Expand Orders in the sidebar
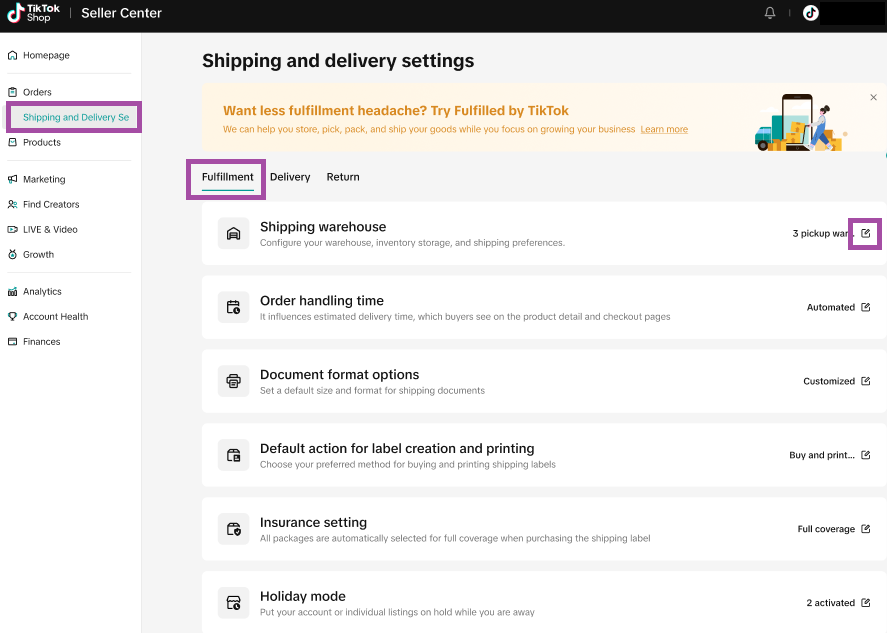The width and height of the screenshot is (887, 633). point(37,92)
